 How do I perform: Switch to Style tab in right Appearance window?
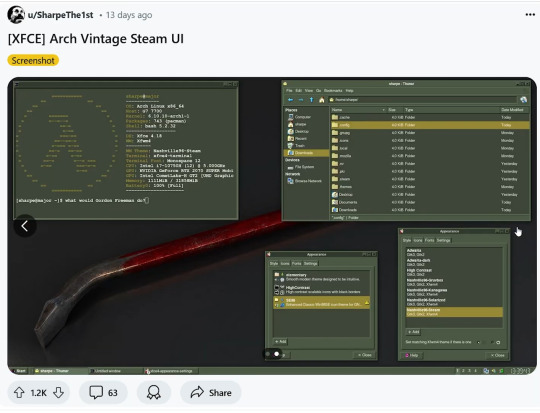[407, 240]
